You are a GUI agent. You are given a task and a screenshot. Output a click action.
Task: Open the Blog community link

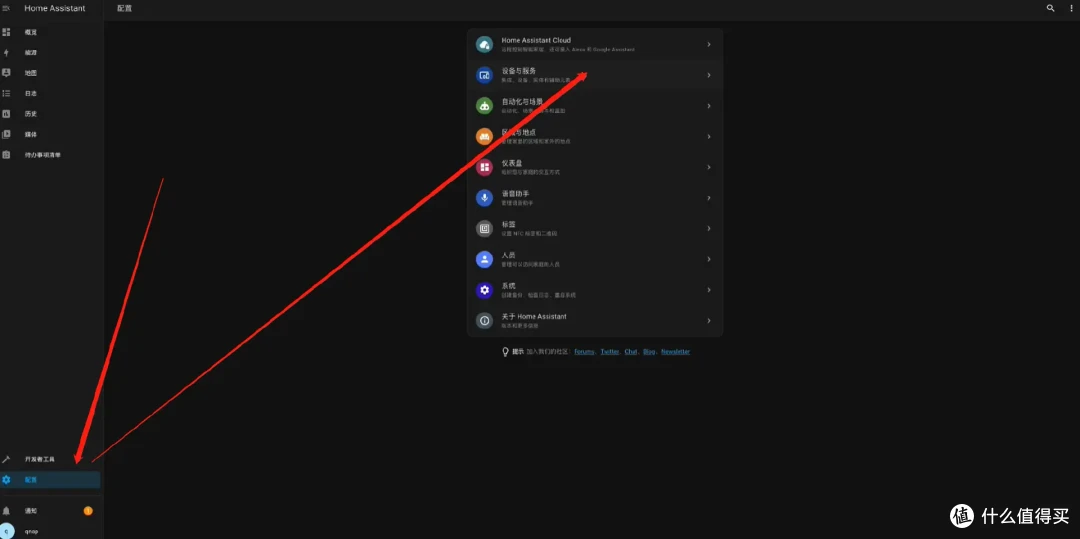(x=649, y=352)
